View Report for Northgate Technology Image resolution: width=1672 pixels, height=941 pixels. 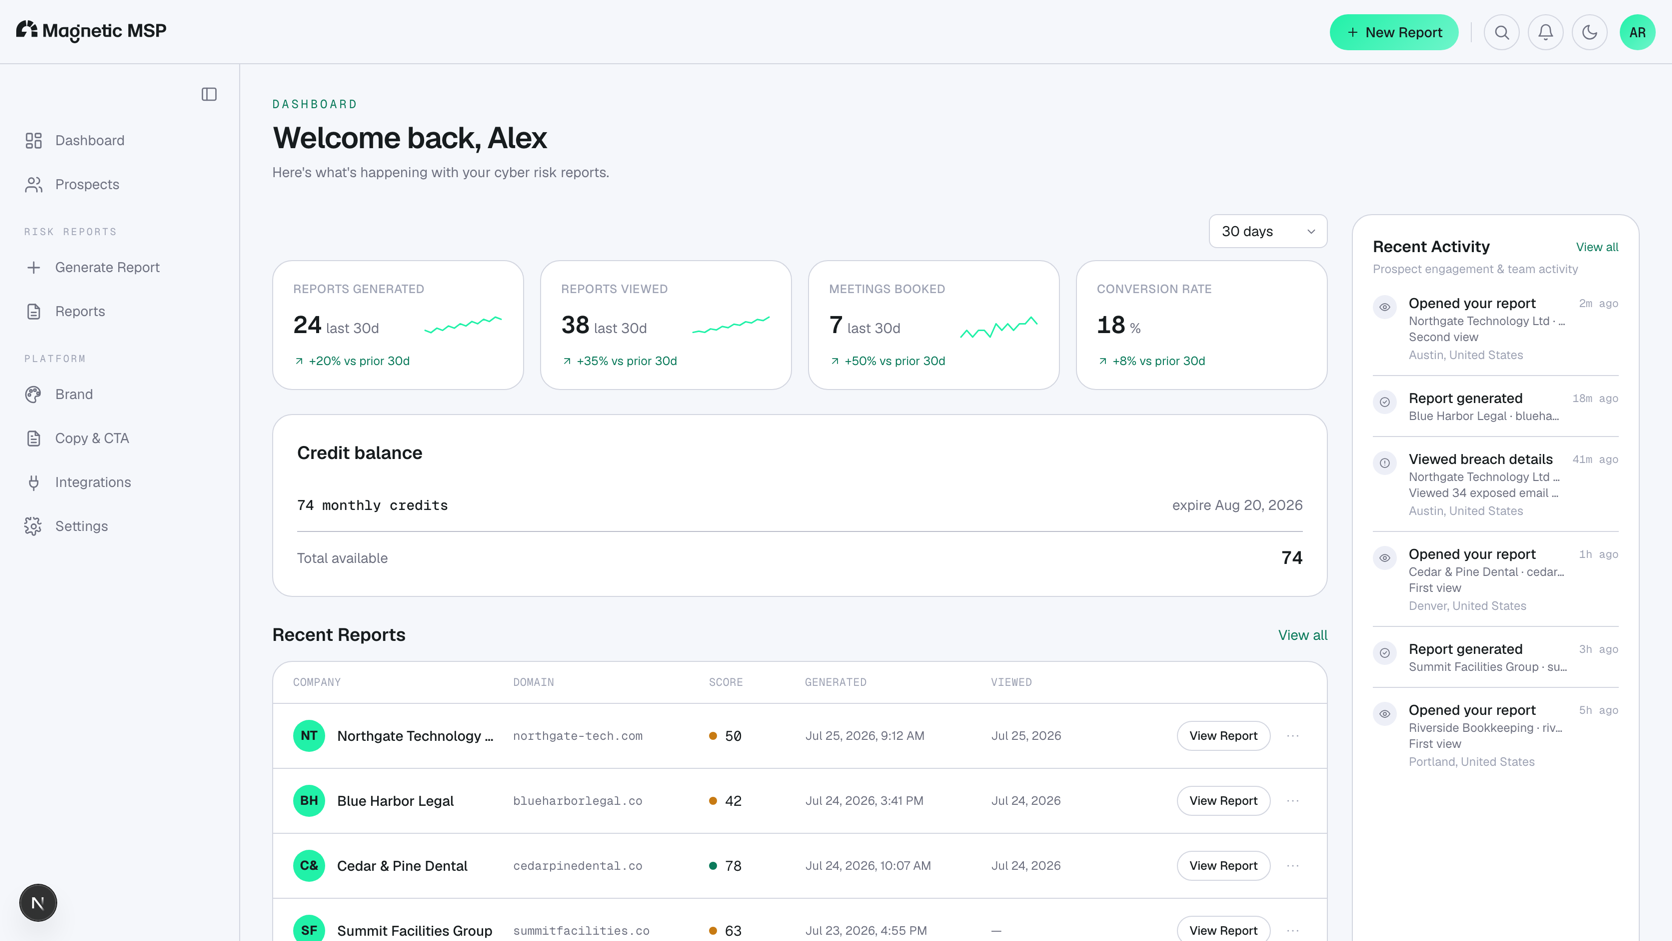[1223, 736]
